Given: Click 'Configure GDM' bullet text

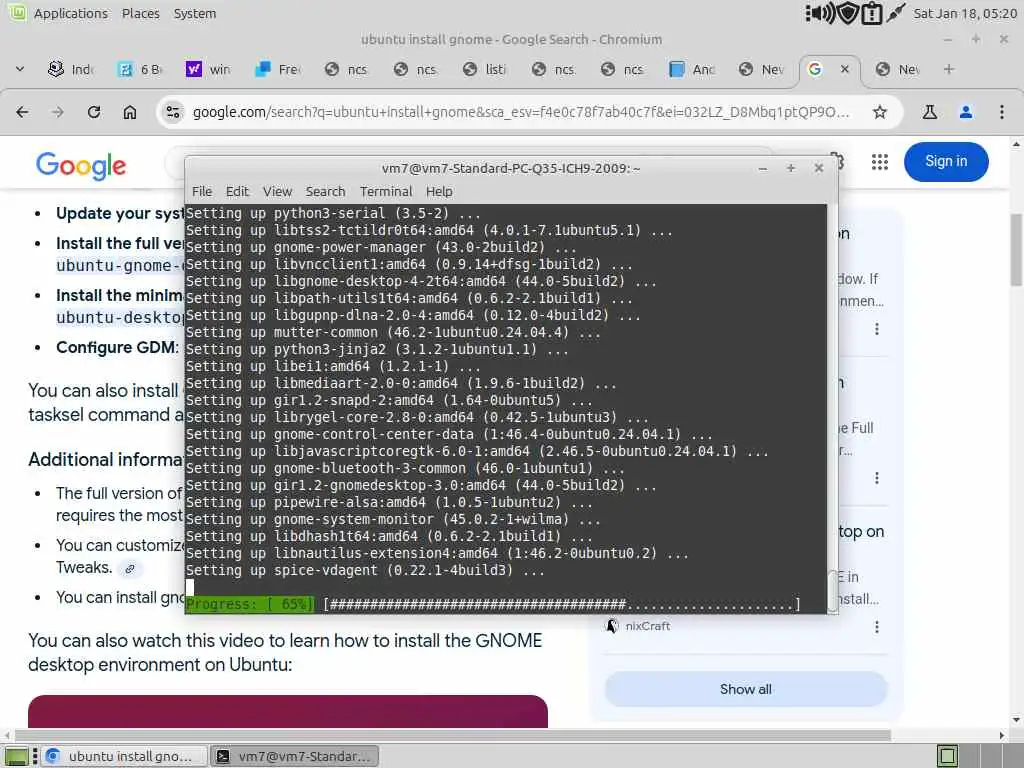Looking at the screenshot, I should [117, 347].
